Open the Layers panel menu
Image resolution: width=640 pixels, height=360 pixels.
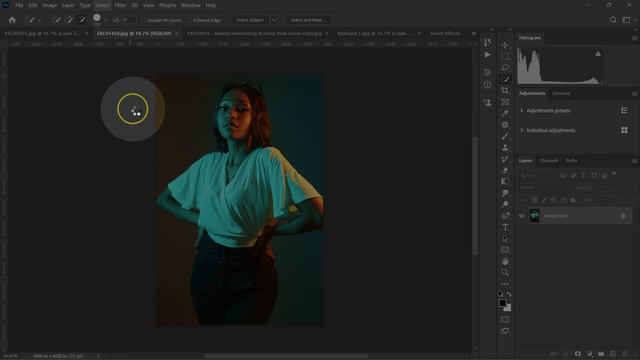coord(634,161)
